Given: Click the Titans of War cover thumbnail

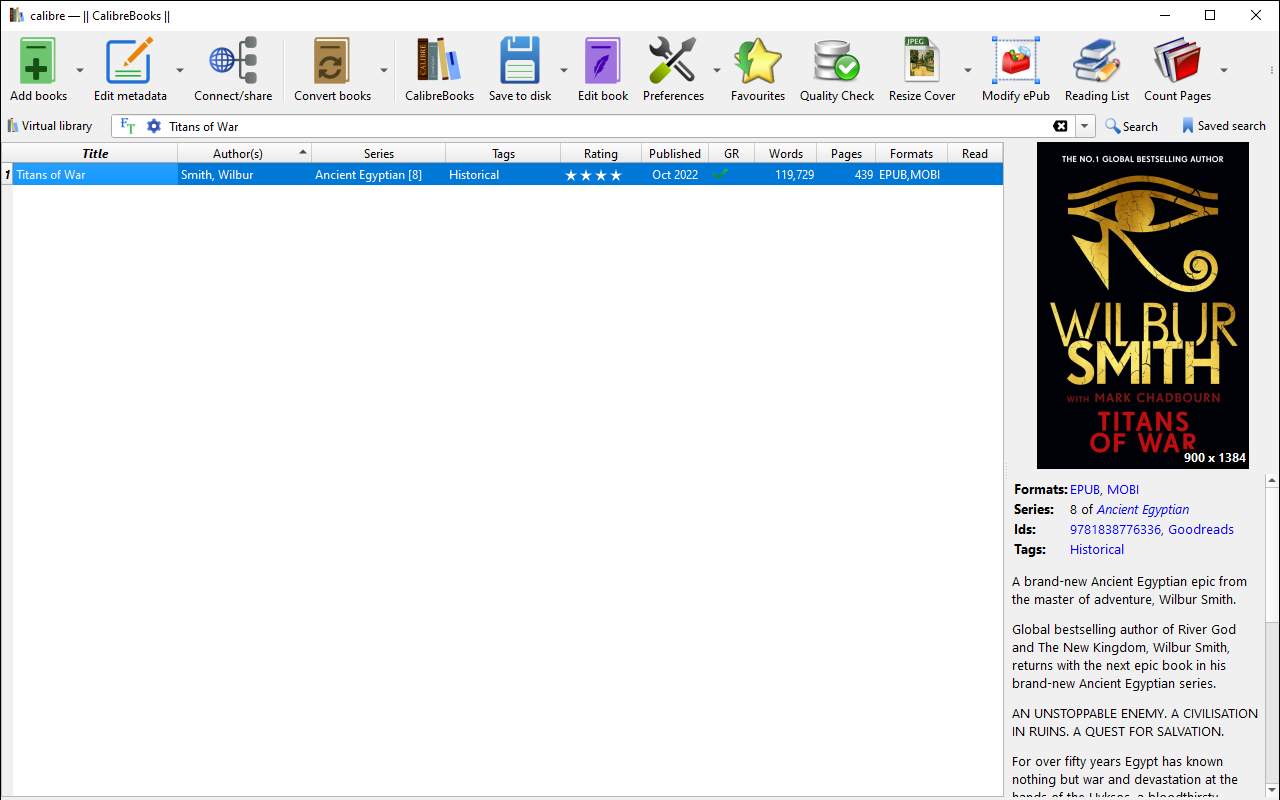Looking at the screenshot, I should tap(1142, 305).
